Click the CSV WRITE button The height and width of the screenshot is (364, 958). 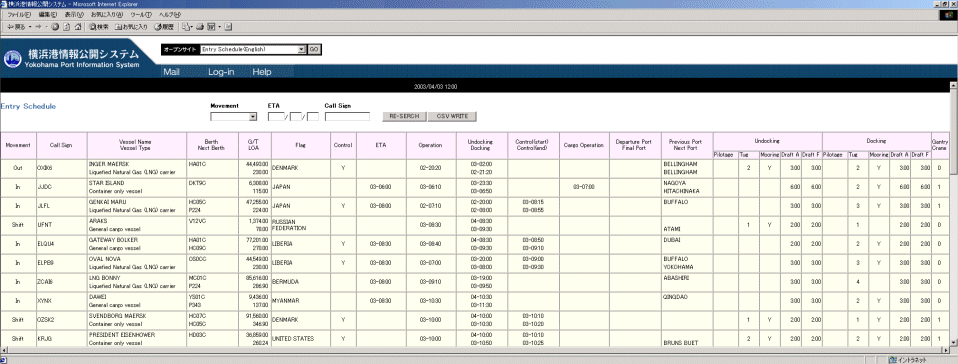point(452,116)
